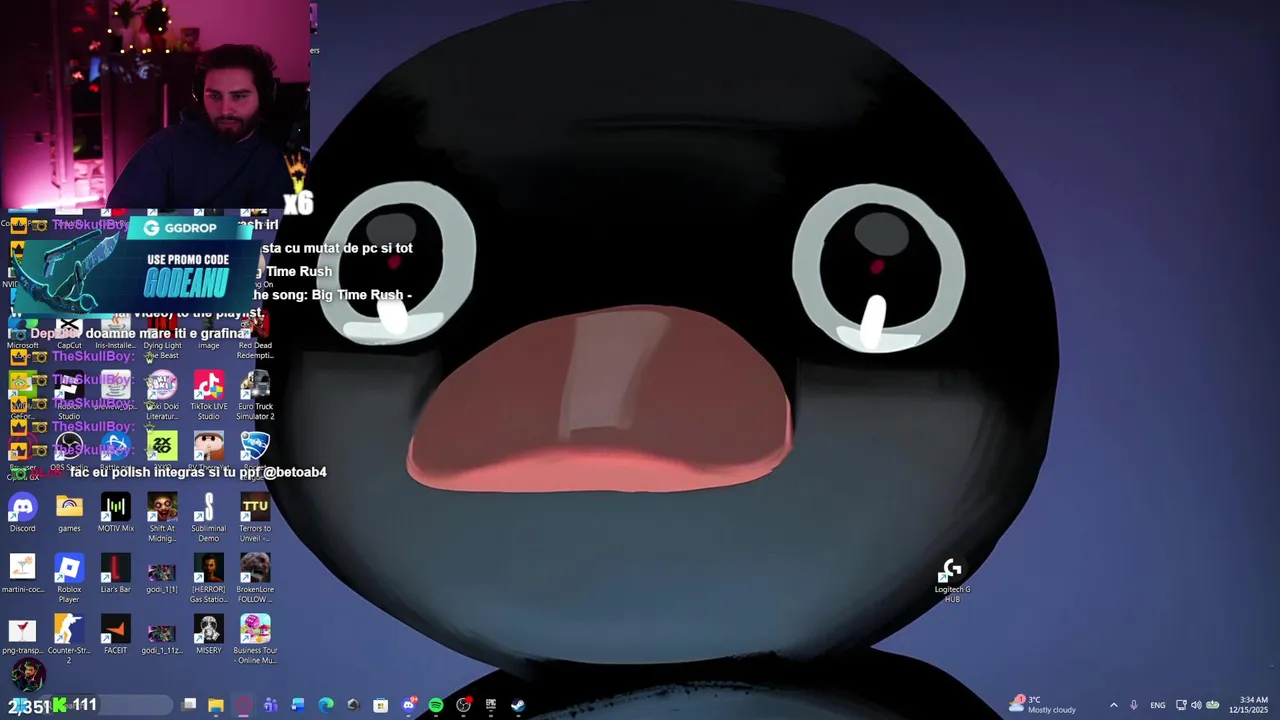1280x720 pixels.
Task: Open Task View button on taskbar
Action: 188,705
